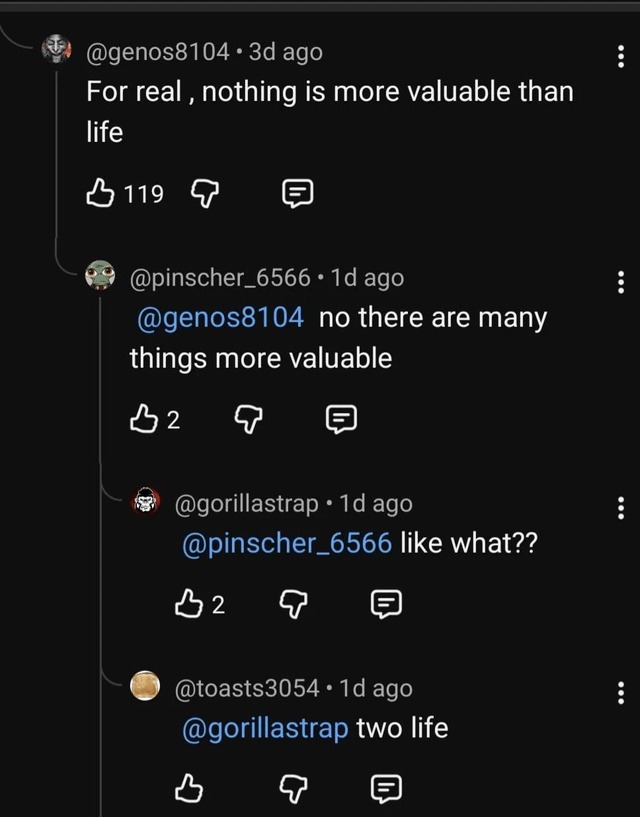Open the three-dot menu on @pinscher_6566's reply

[x=622, y=283]
